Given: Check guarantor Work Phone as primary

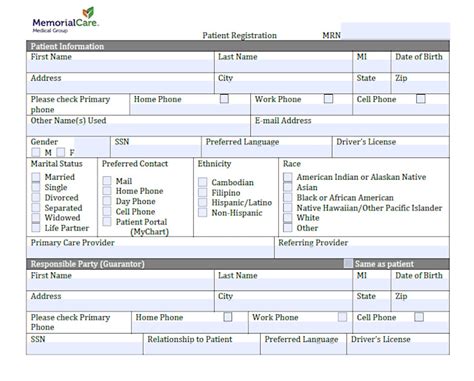Looking at the screenshot, I should pos(342,317).
